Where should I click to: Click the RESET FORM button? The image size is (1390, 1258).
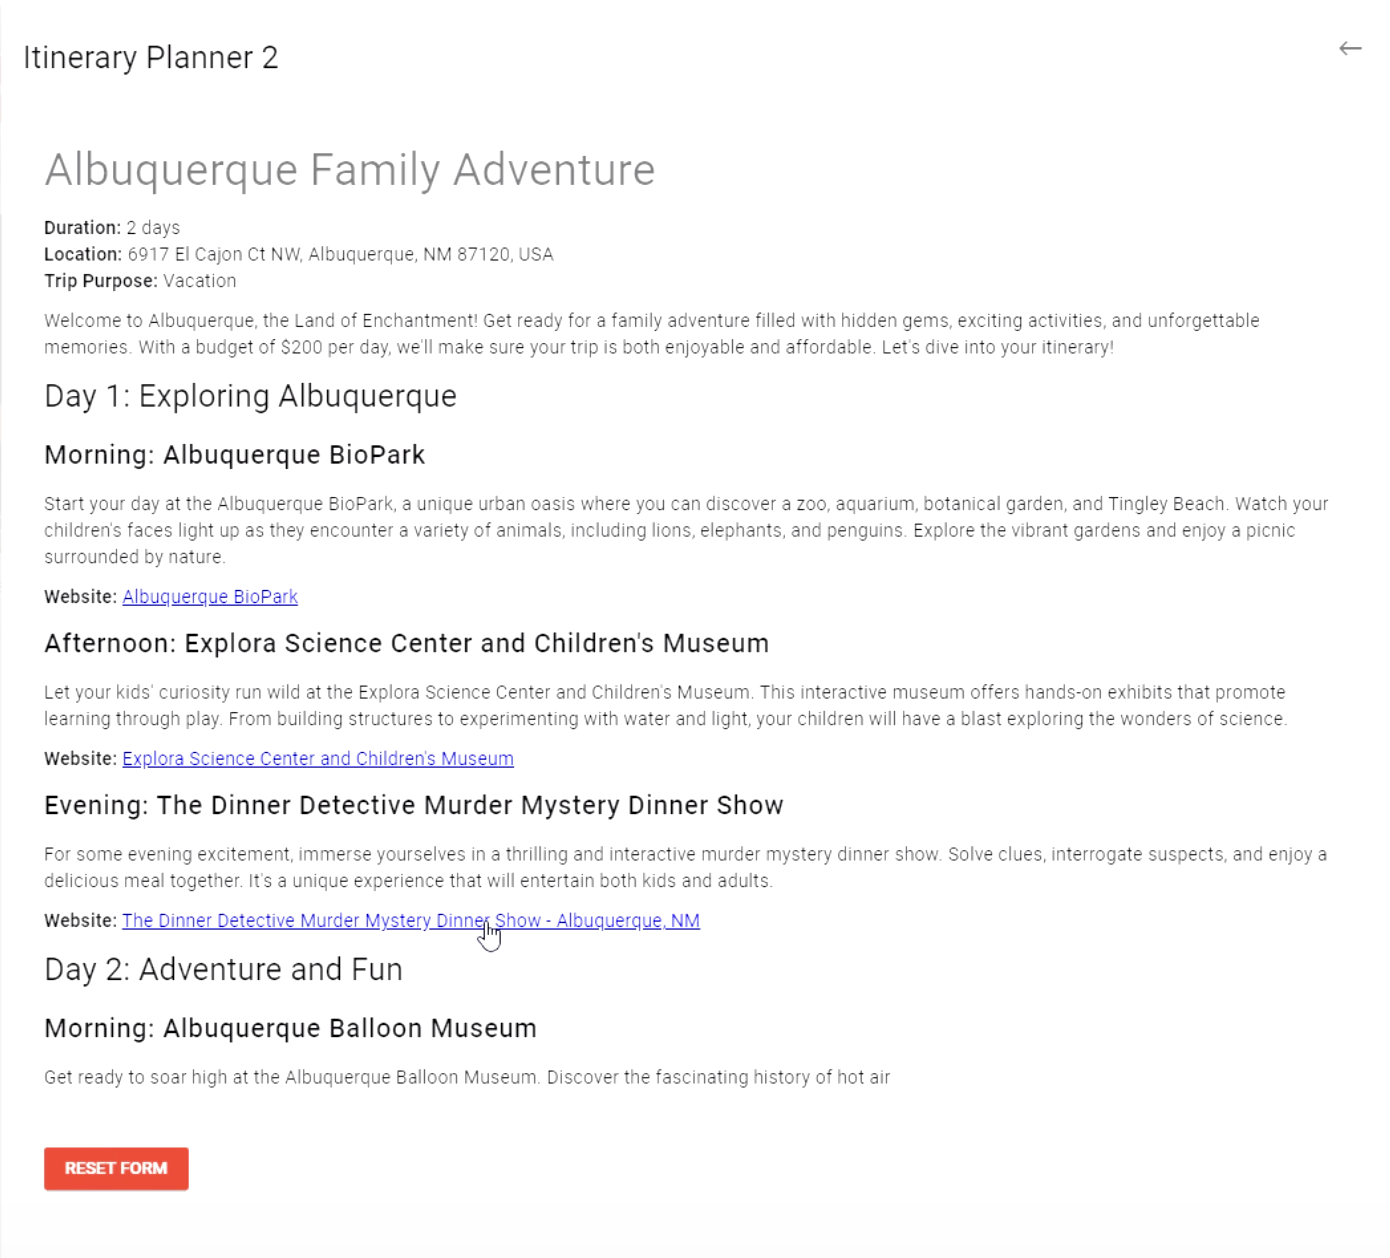(116, 1168)
